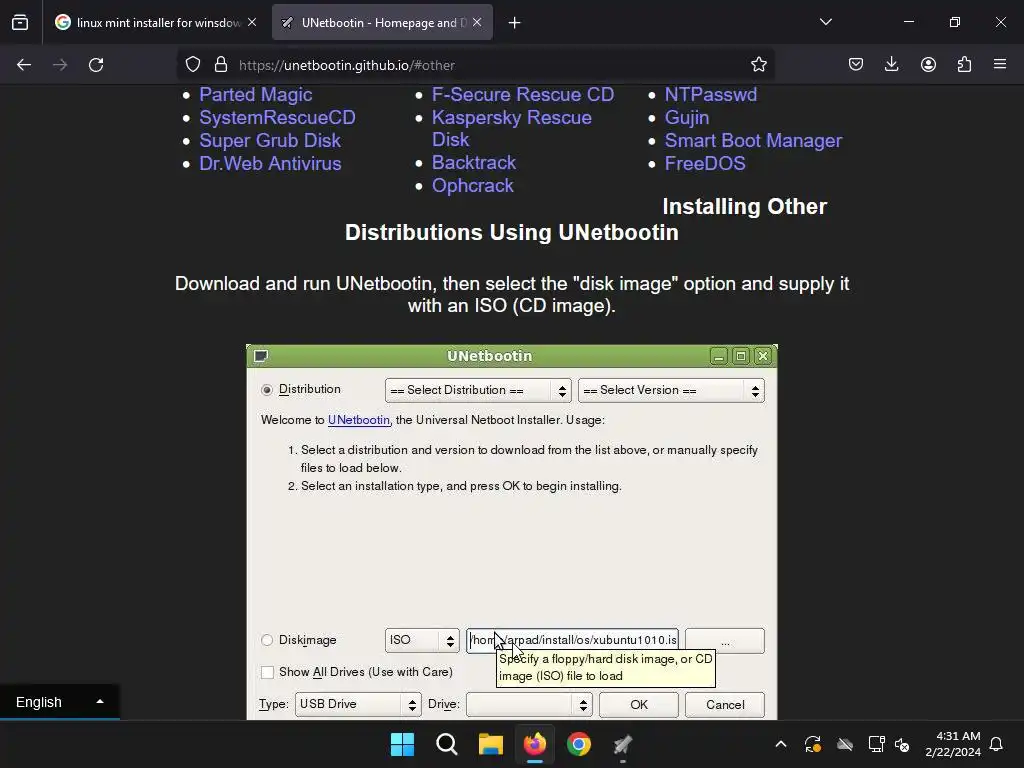Click Cancel in UNetbootin dialog
Image resolution: width=1024 pixels, height=768 pixels.
[725, 705]
